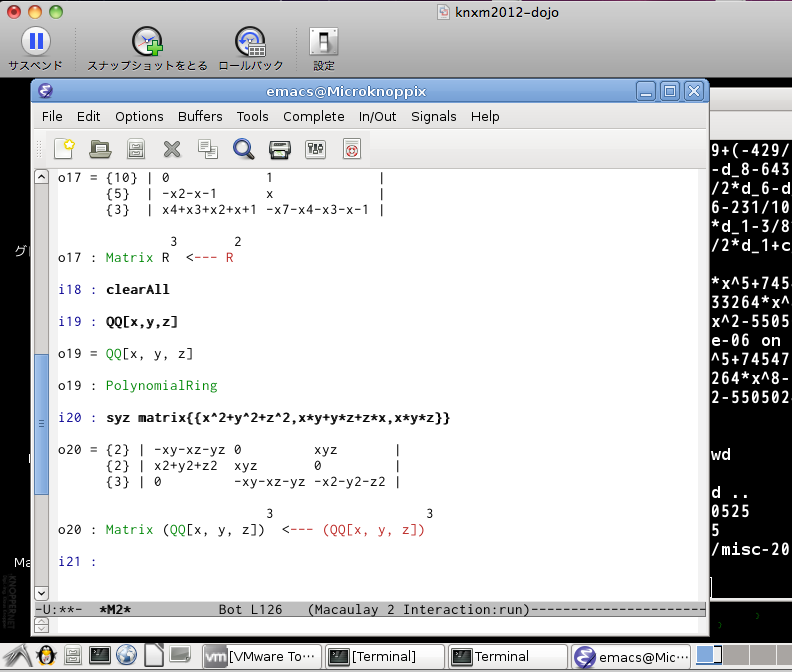Click the Rollback (ロールバック) icon
Image resolution: width=792 pixels, height=672 pixels.
pyautogui.click(x=251, y=41)
